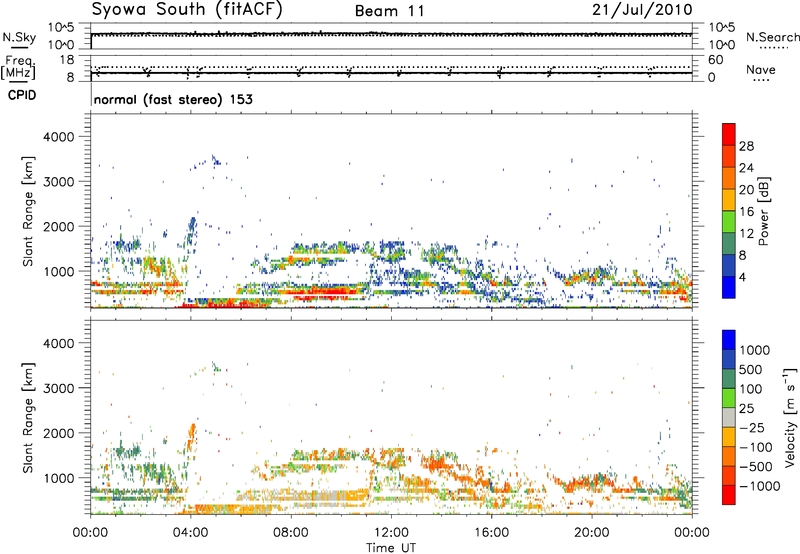
Task: Pick the gray segment of velocity color bar
Action: [x=728, y=417]
